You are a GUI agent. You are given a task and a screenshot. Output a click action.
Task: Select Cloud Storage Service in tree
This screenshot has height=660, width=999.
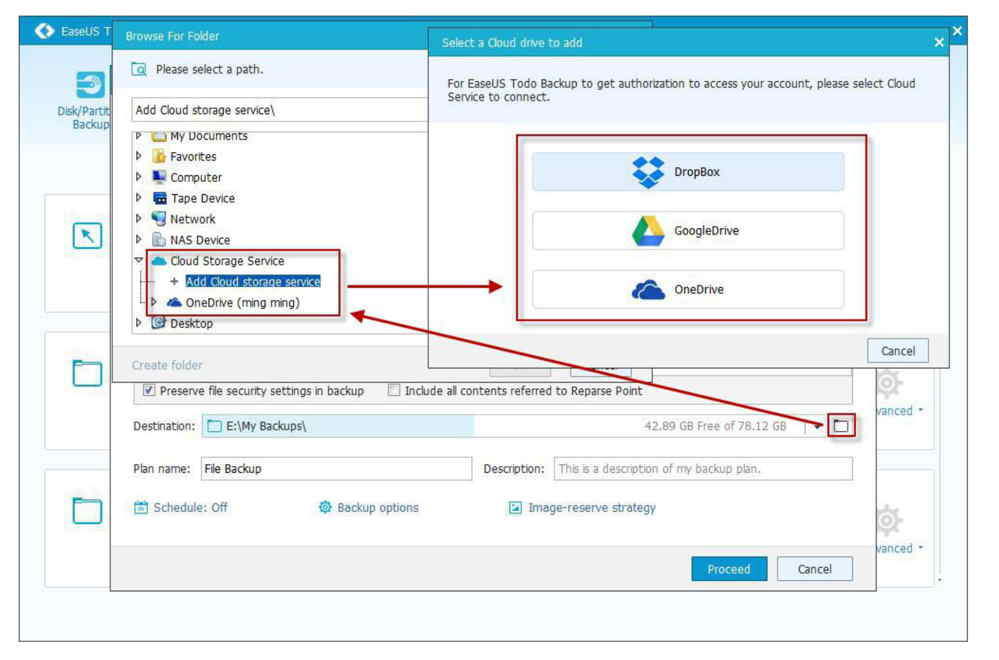[227, 261]
